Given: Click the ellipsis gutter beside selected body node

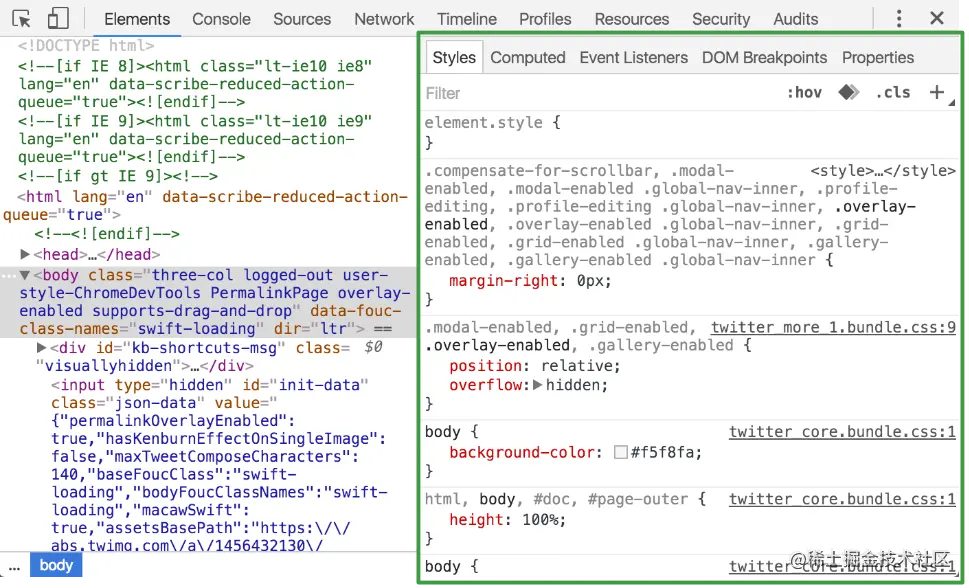Looking at the screenshot, I should coord(9,275).
